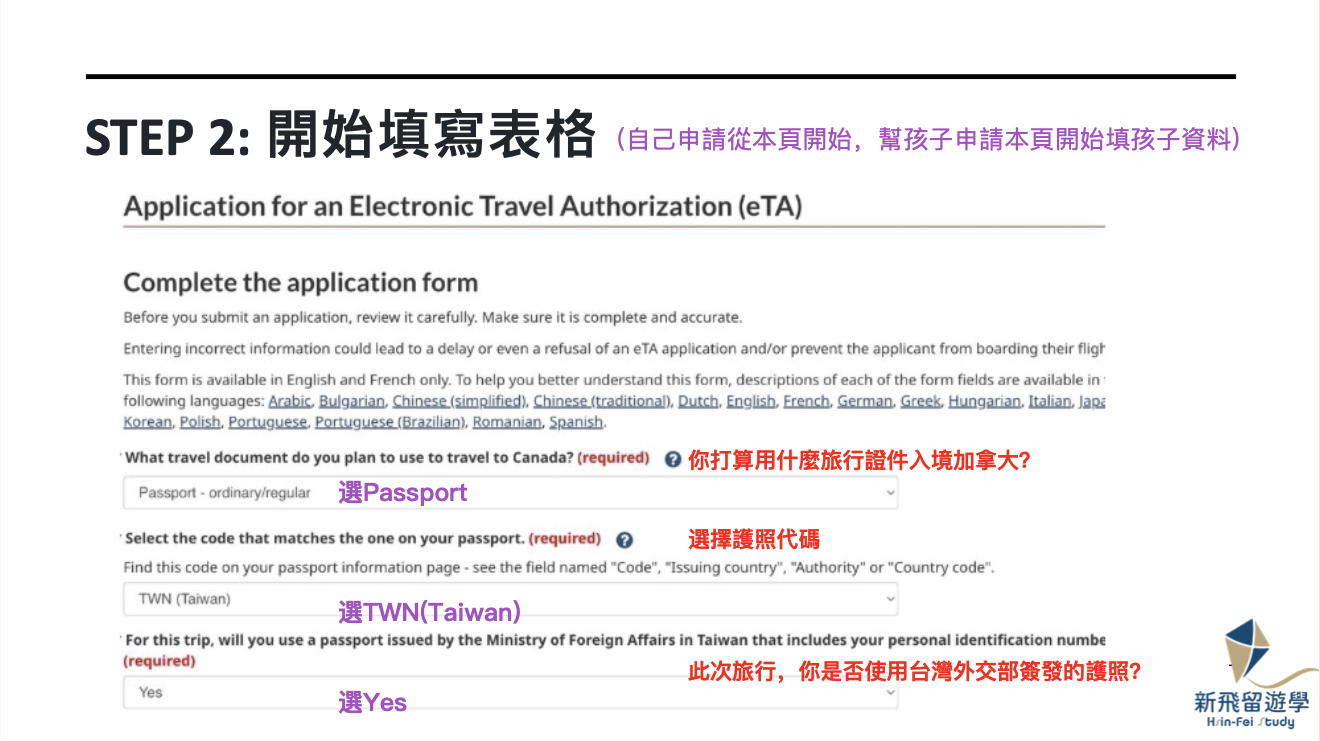Image resolution: width=1320 pixels, height=741 pixels.
Task: Click the Korean language link
Action: tap(147, 422)
